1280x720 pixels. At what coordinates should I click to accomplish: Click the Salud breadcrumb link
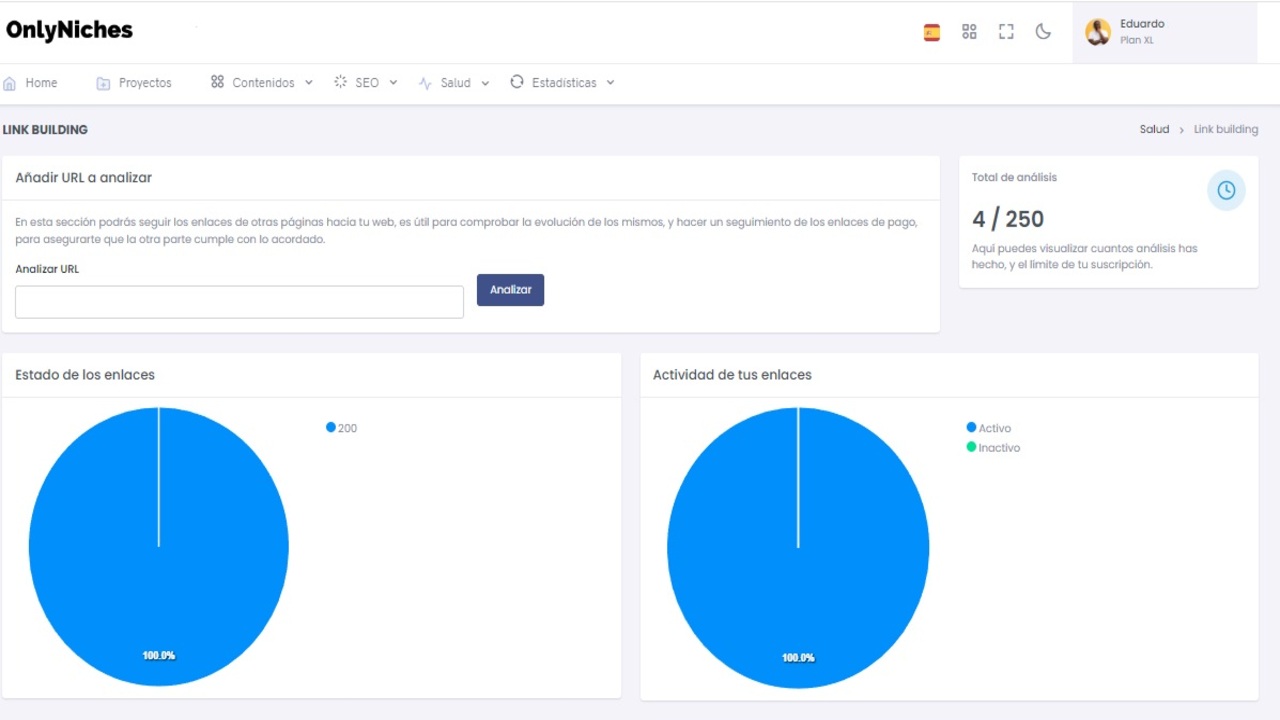pos(1154,129)
